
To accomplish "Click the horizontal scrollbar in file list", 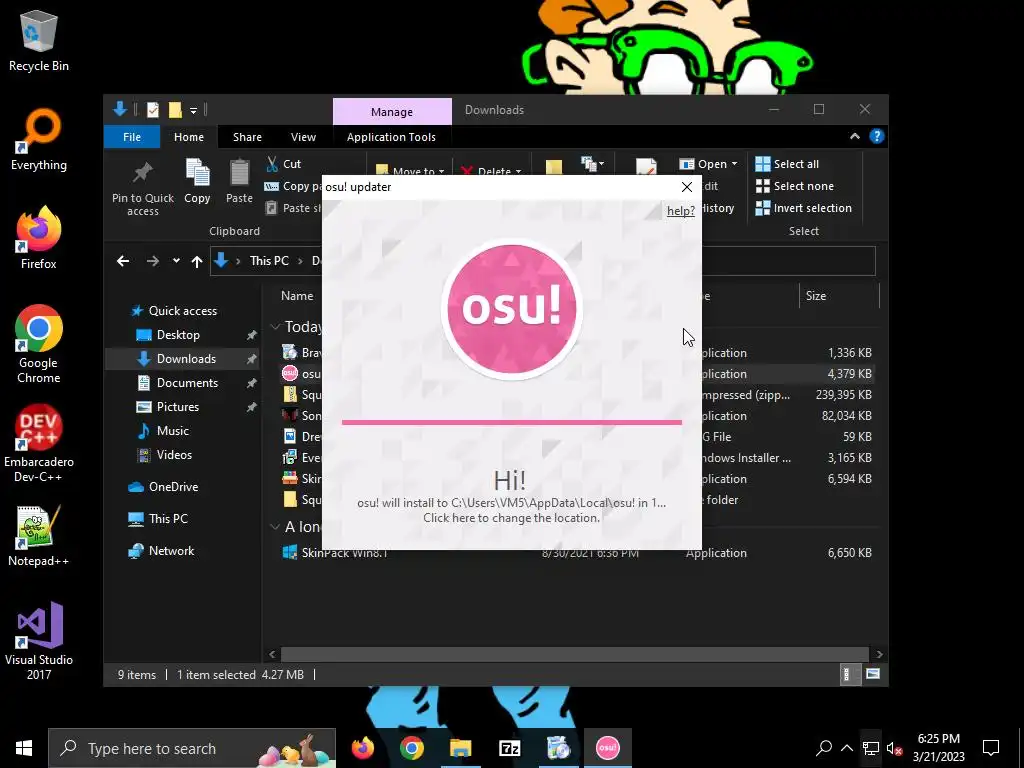I will pos(574,654).
